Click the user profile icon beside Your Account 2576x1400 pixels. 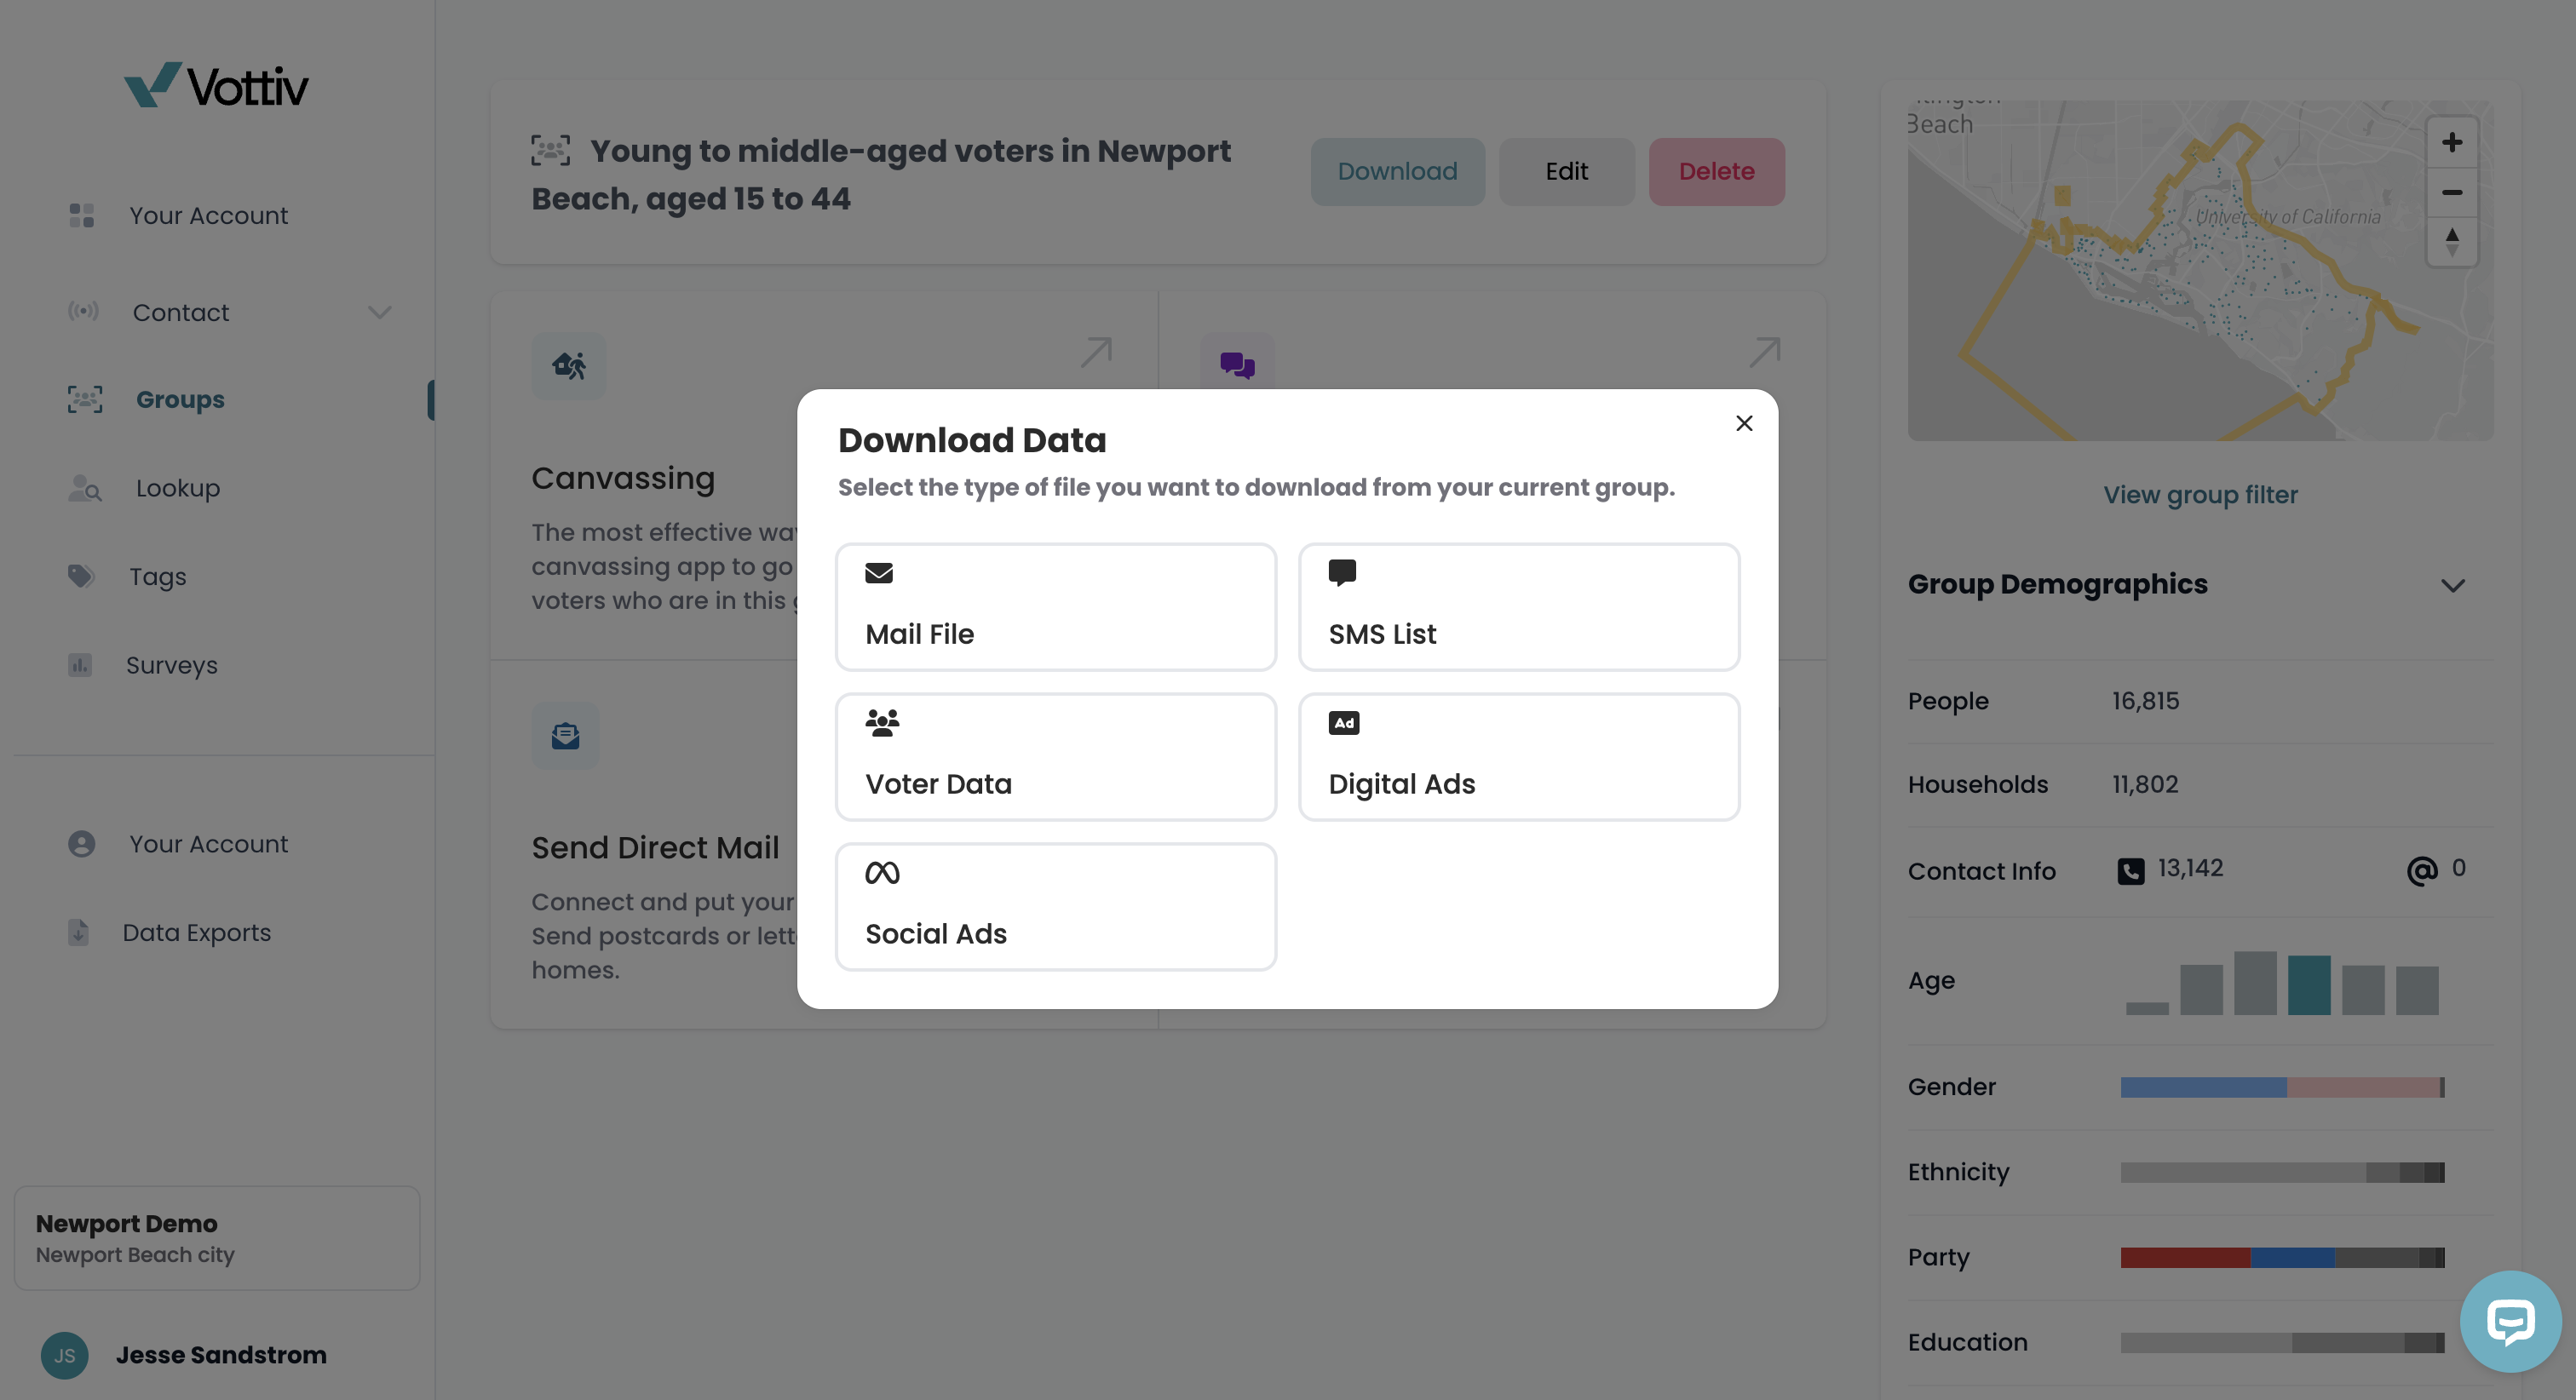(82, 844)
